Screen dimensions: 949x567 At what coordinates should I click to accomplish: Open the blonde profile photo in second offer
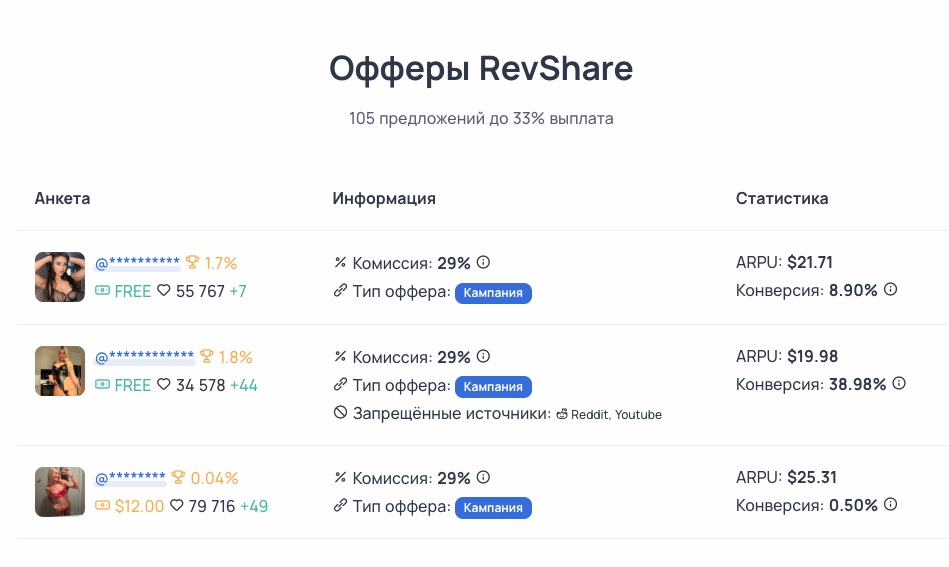[x=60, y=370]
